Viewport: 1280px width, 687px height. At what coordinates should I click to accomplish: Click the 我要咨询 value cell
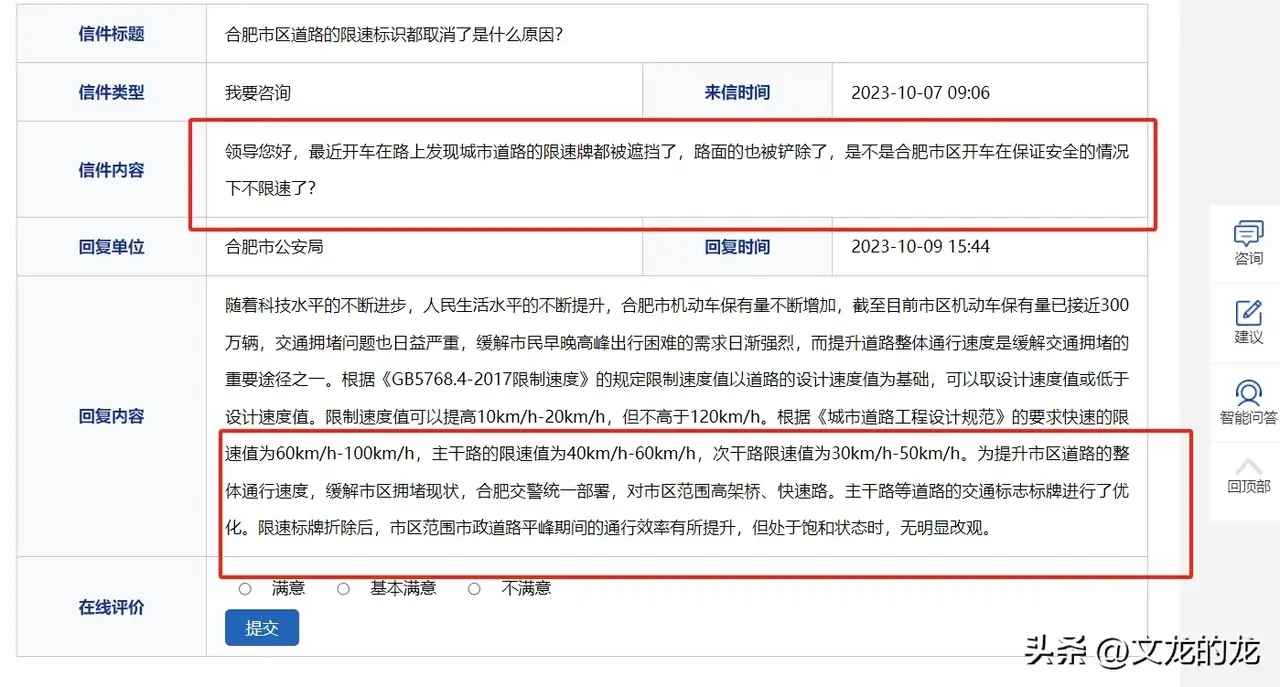(424, 92)
